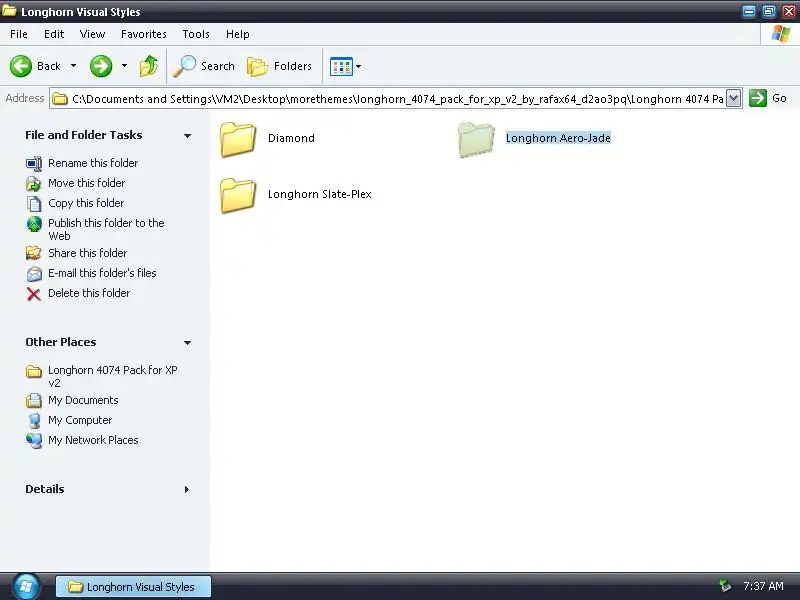Click E-mail this folder's files link
Image resolution: width=800 pixels, height=600 pixels.
click(x=102, y=273)
